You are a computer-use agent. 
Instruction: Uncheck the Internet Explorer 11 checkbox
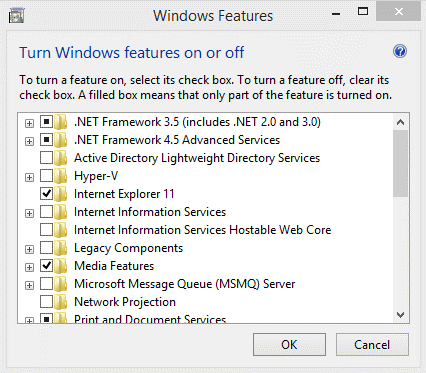46,194
